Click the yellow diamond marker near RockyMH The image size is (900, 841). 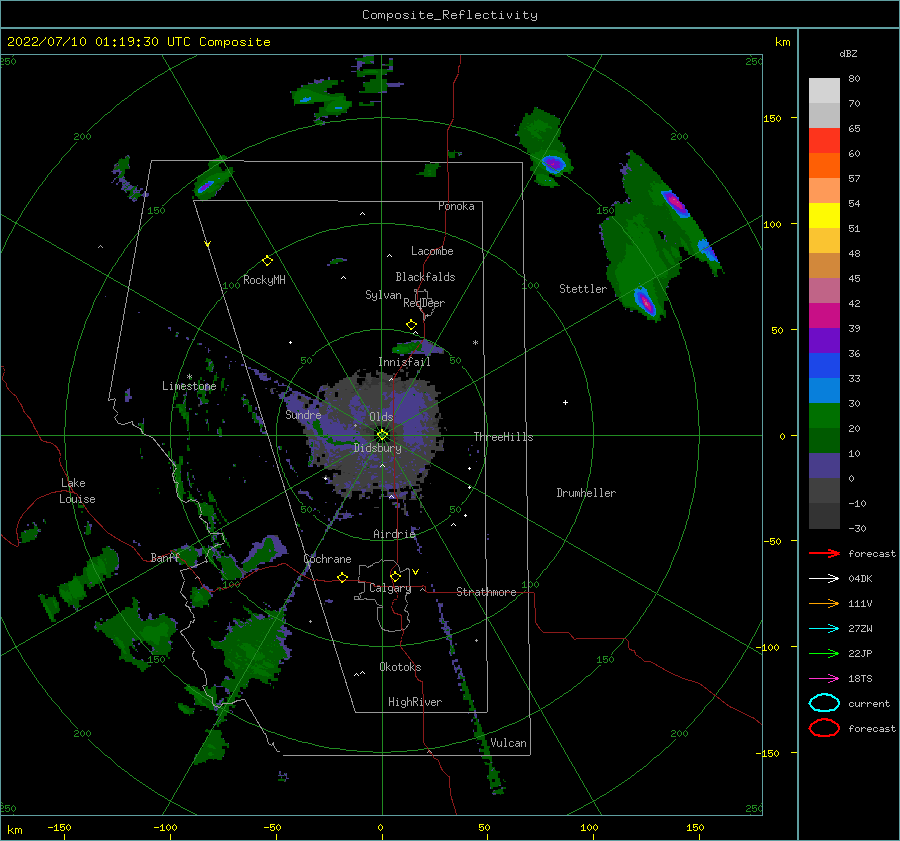(x=267, y=261)
